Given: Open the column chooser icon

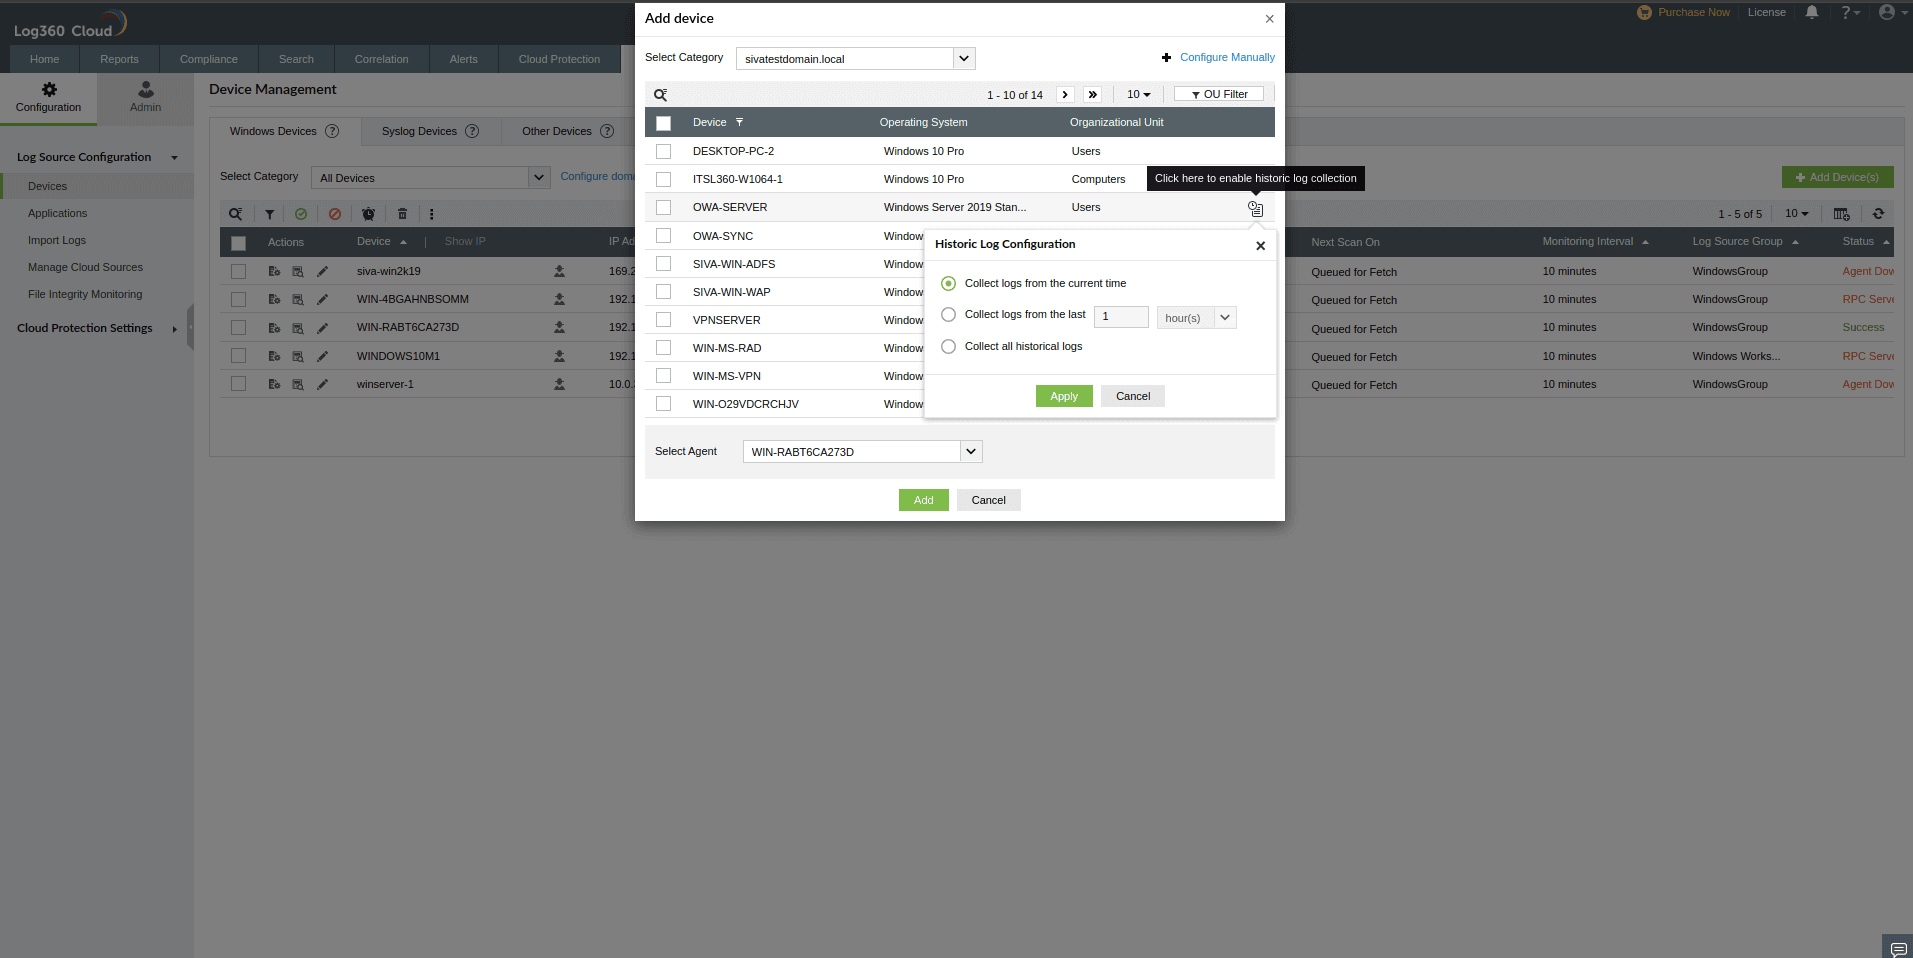Looking at the screenshot, I should point(1841,213).
